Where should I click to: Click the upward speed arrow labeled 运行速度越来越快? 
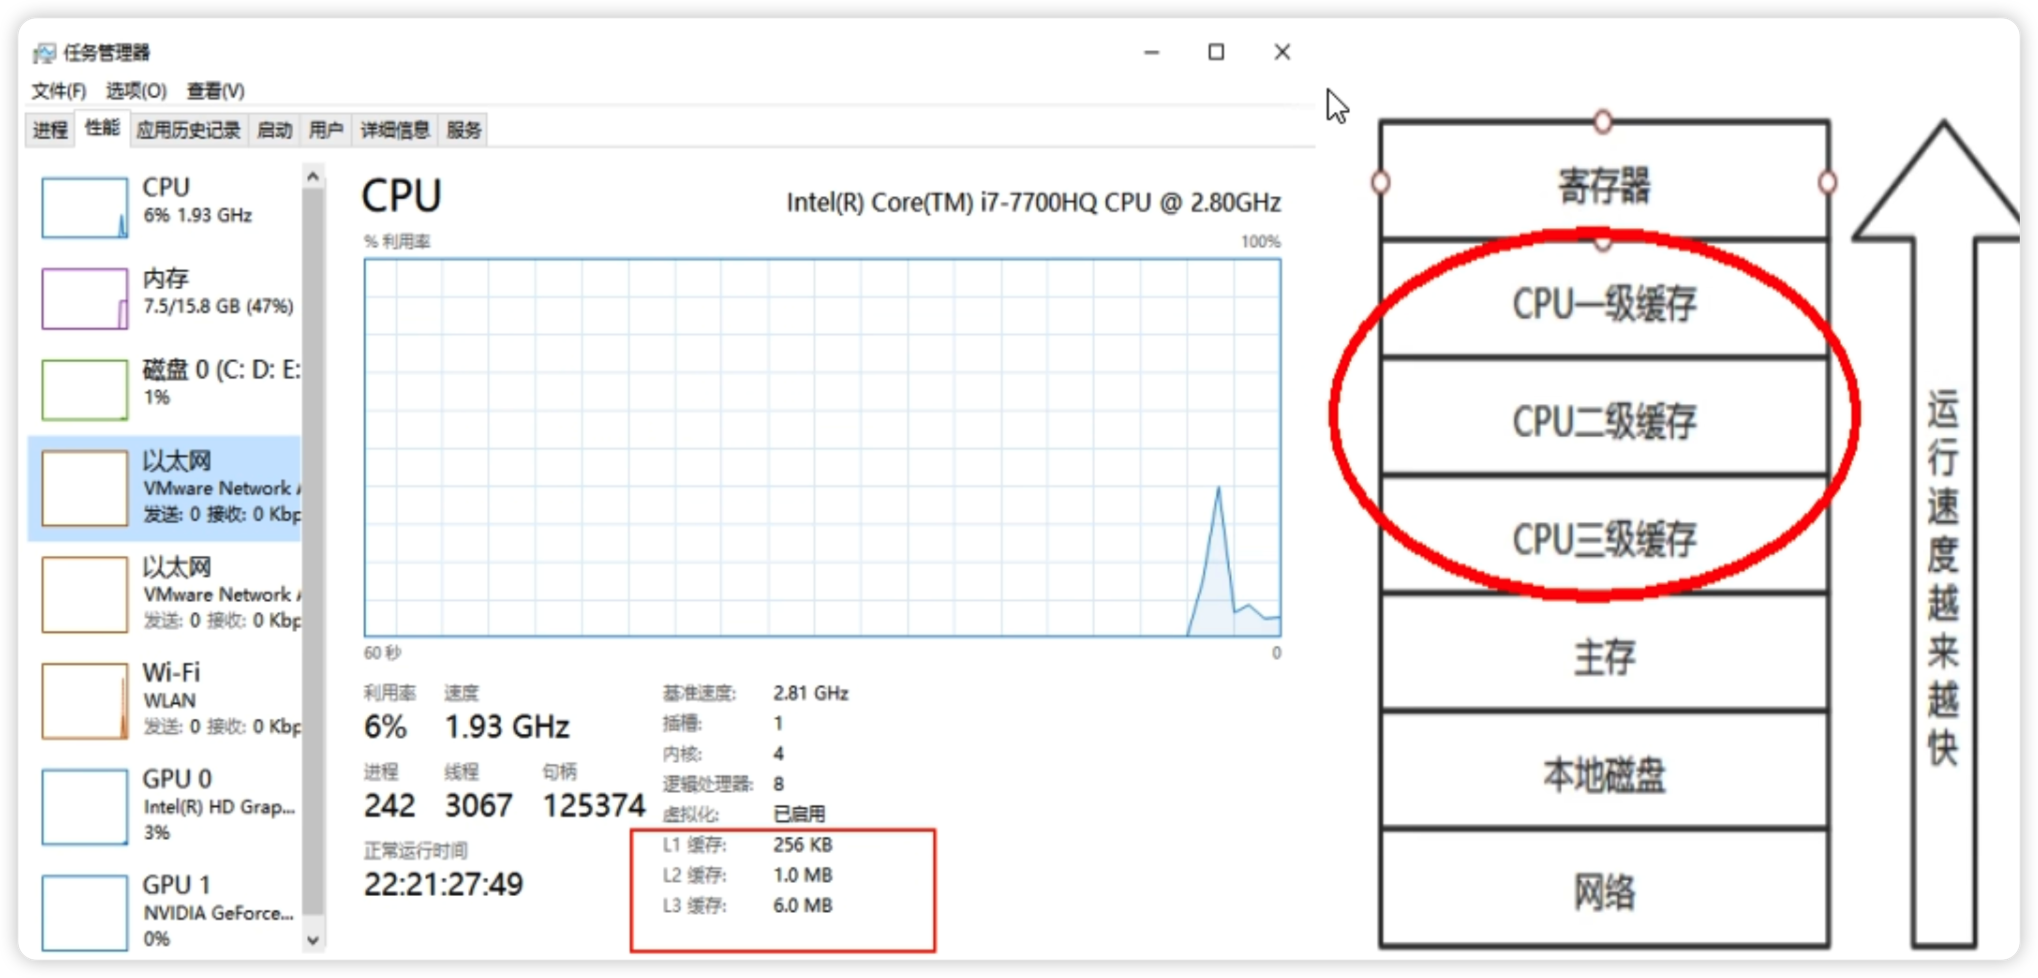[x=1944, y=533]
